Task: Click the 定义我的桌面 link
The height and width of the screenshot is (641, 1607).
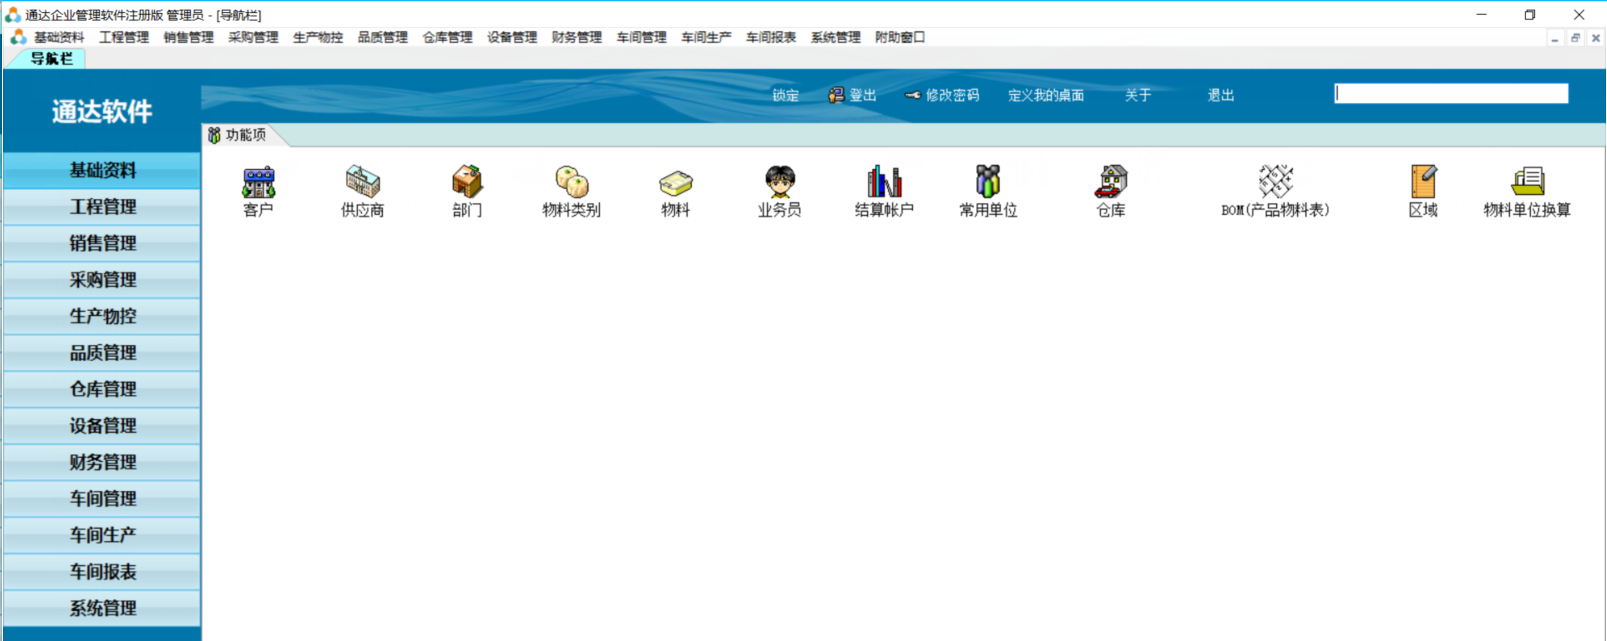Action: click(1046, 95)
